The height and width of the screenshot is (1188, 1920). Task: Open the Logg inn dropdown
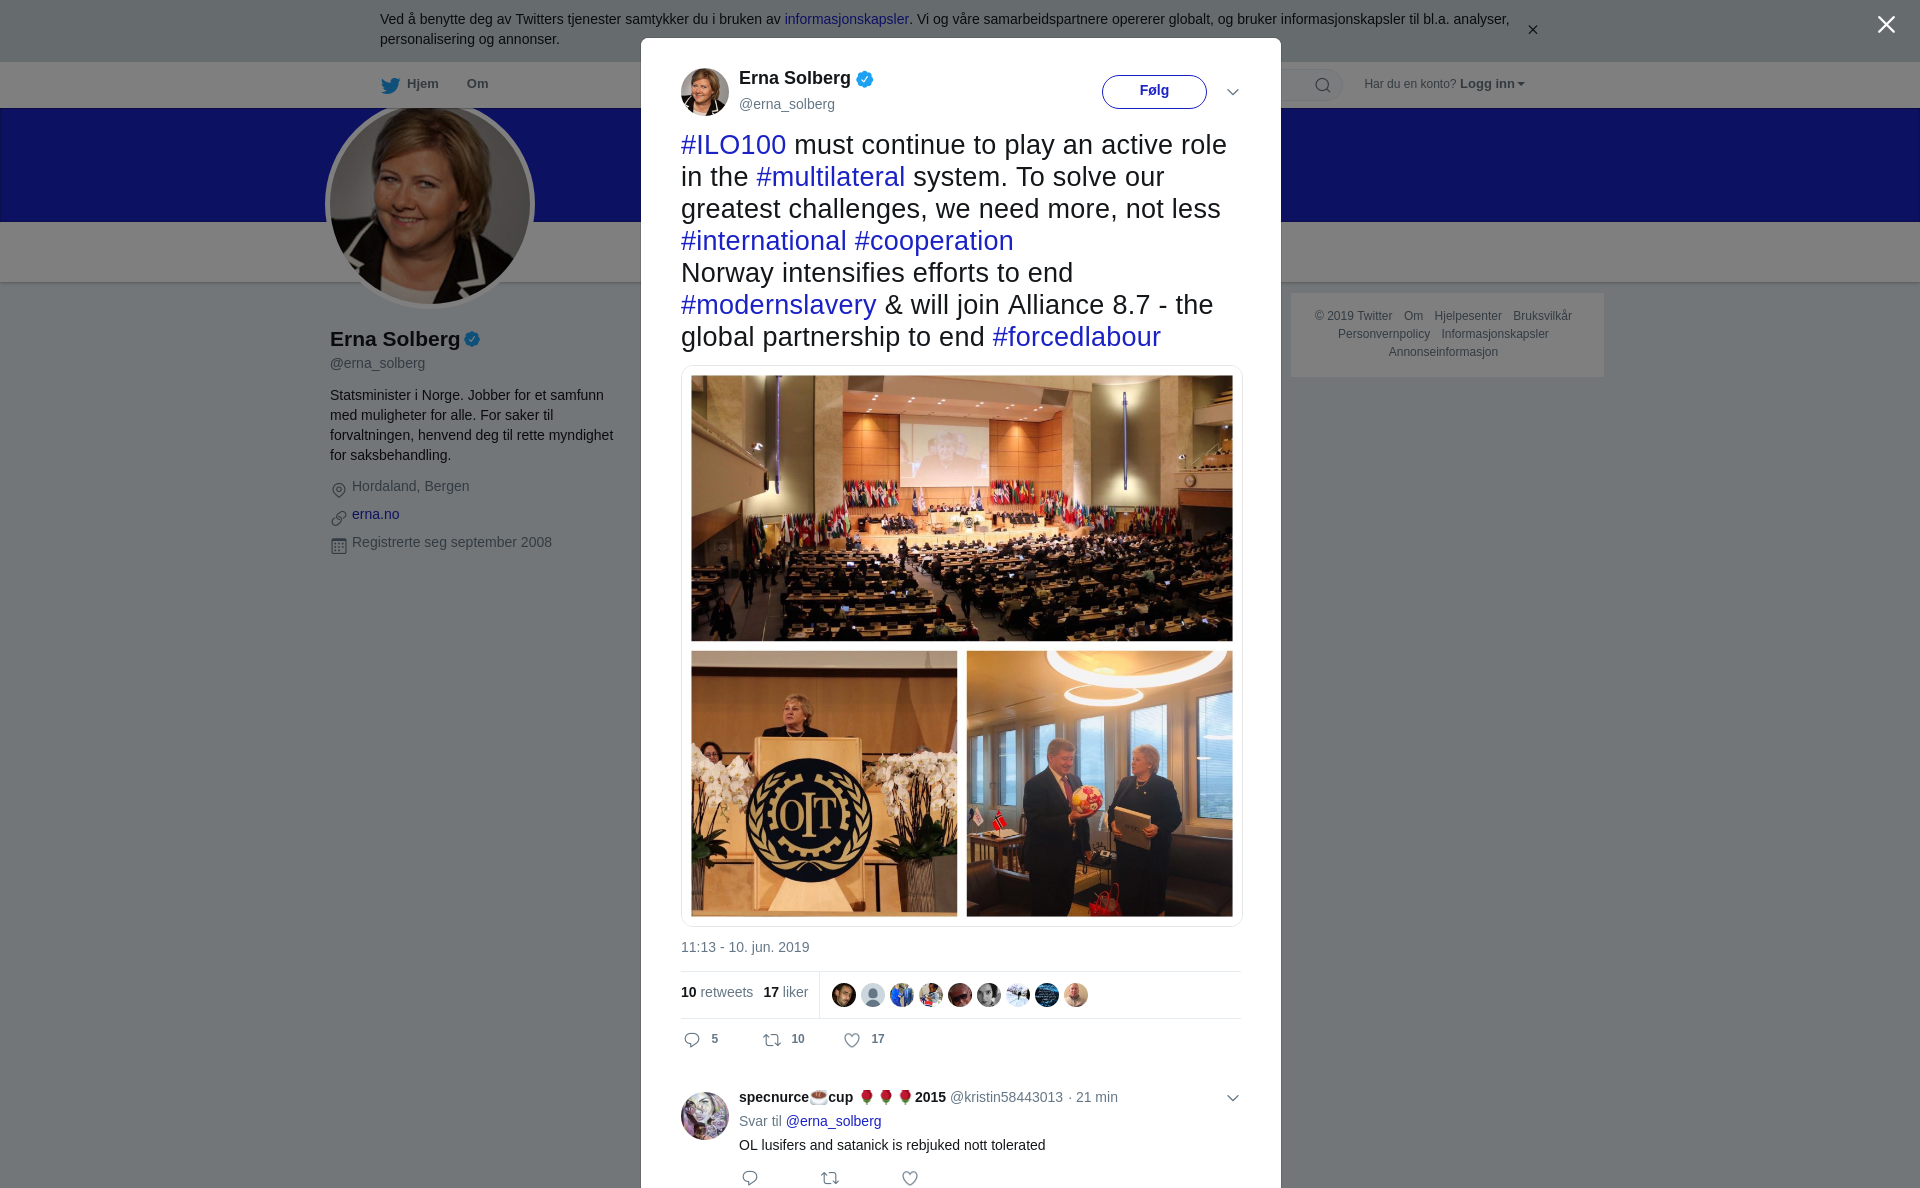tap(1492, 84)
